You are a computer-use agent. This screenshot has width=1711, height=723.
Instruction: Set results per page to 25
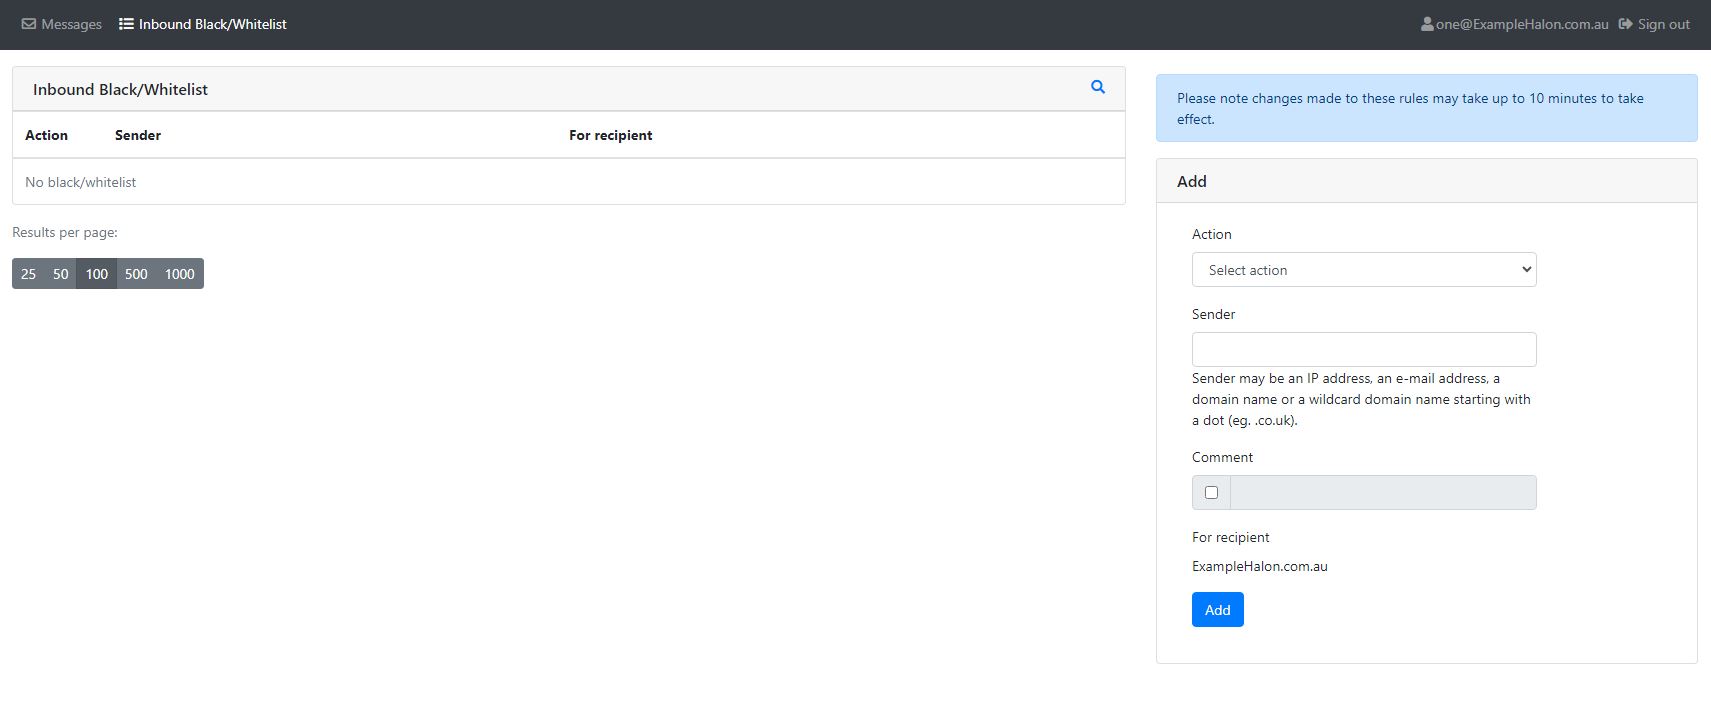(29, 274)
